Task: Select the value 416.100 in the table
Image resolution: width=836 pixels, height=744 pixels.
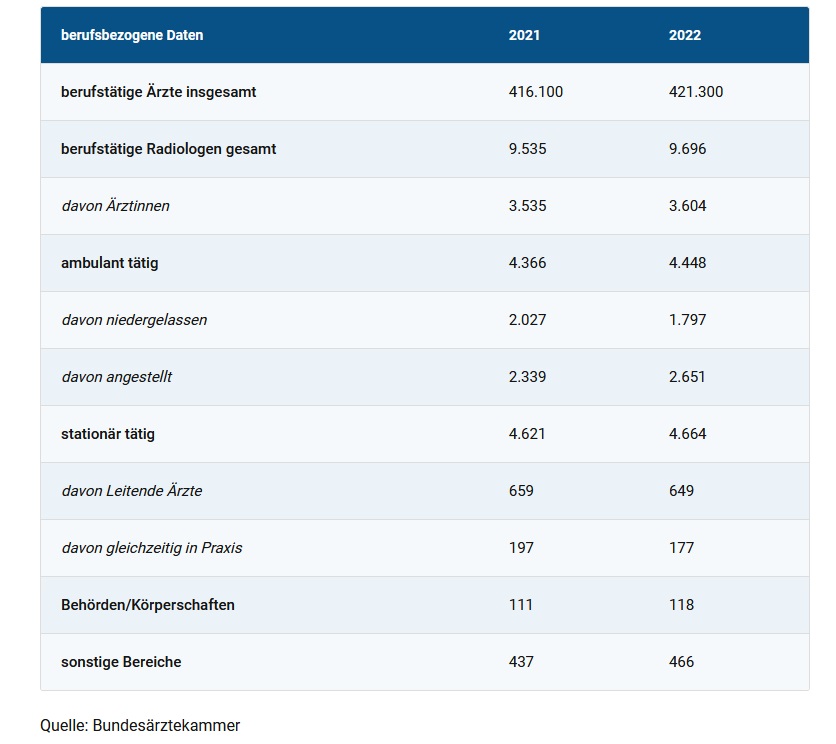Action: 536,92
